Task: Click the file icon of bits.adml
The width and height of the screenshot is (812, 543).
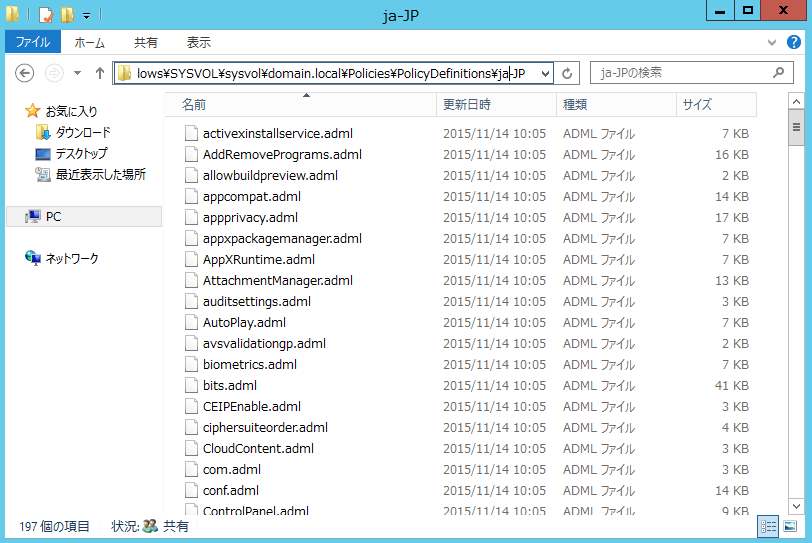Action: (192, 385)
